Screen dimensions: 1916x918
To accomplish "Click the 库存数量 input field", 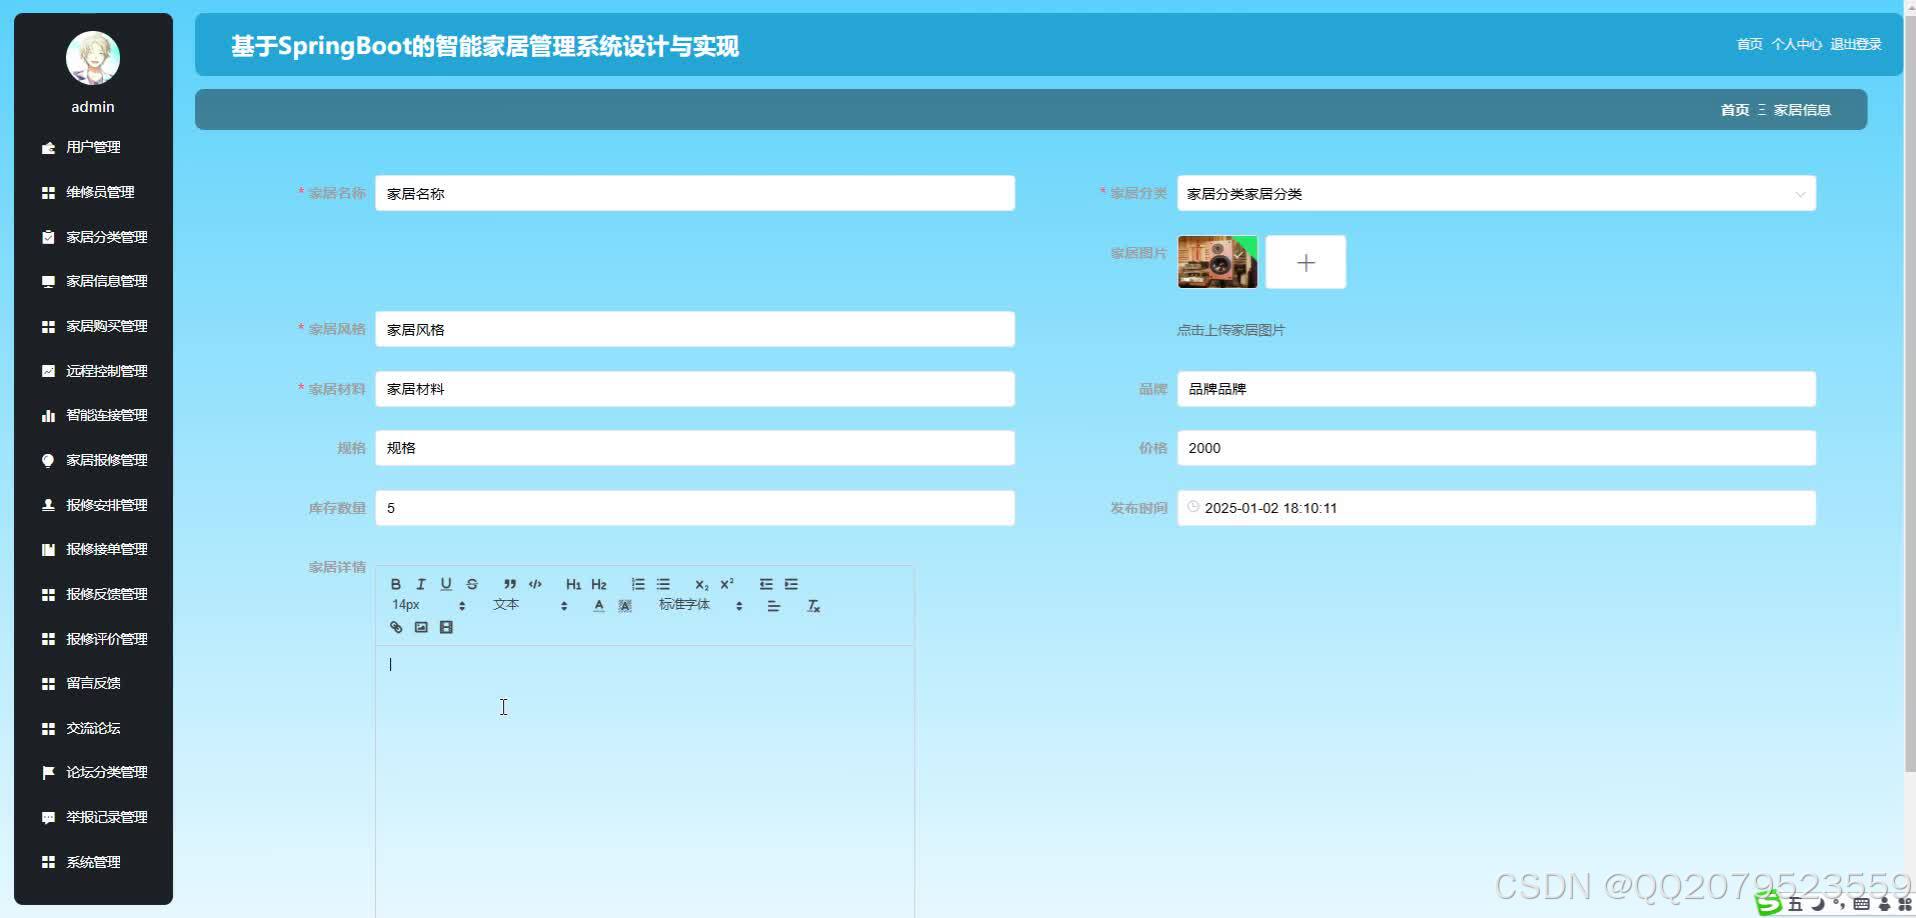I will pos(695,508).
